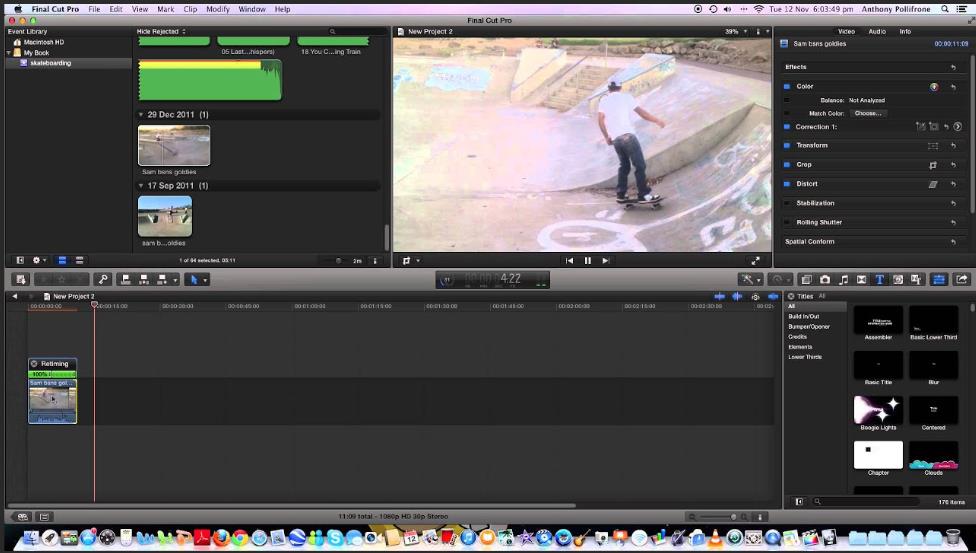Open the Generators Browser icon
The width and height of the screenshot is (976, 553).
point(898,280)
